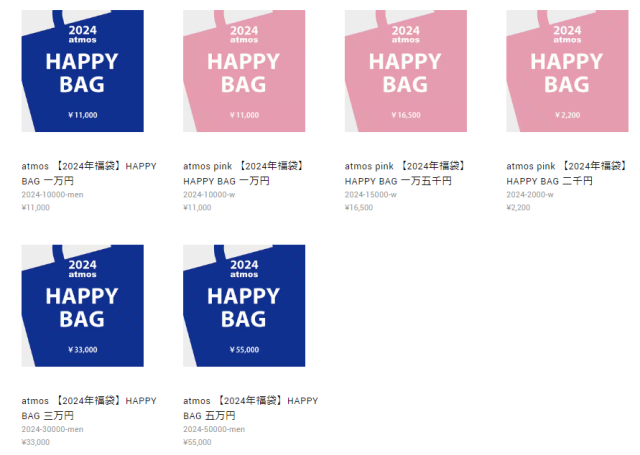640x455 pixels.
Task: Click atmos HAPPY BAG 五万円 product title
Action: click(x=251, y=408)
